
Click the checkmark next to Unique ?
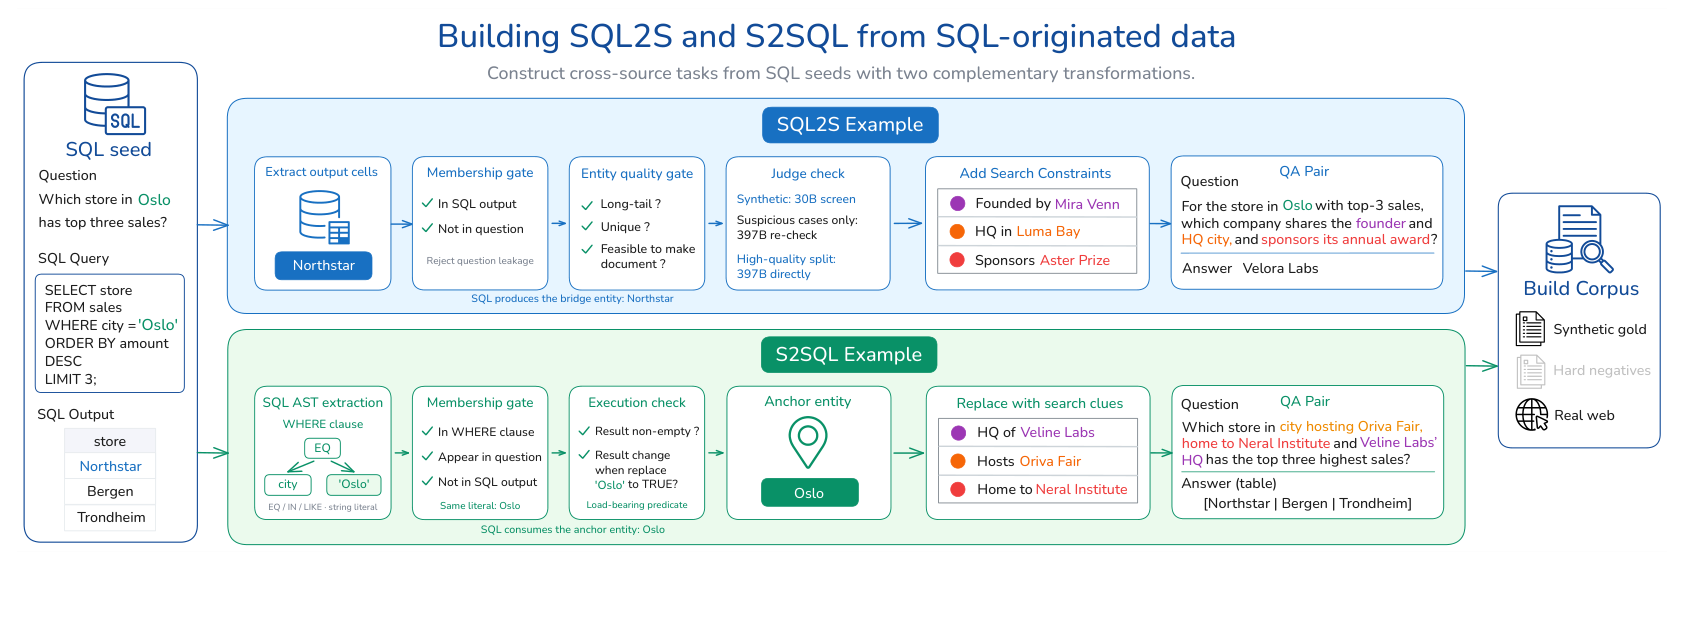click(588, 227)
